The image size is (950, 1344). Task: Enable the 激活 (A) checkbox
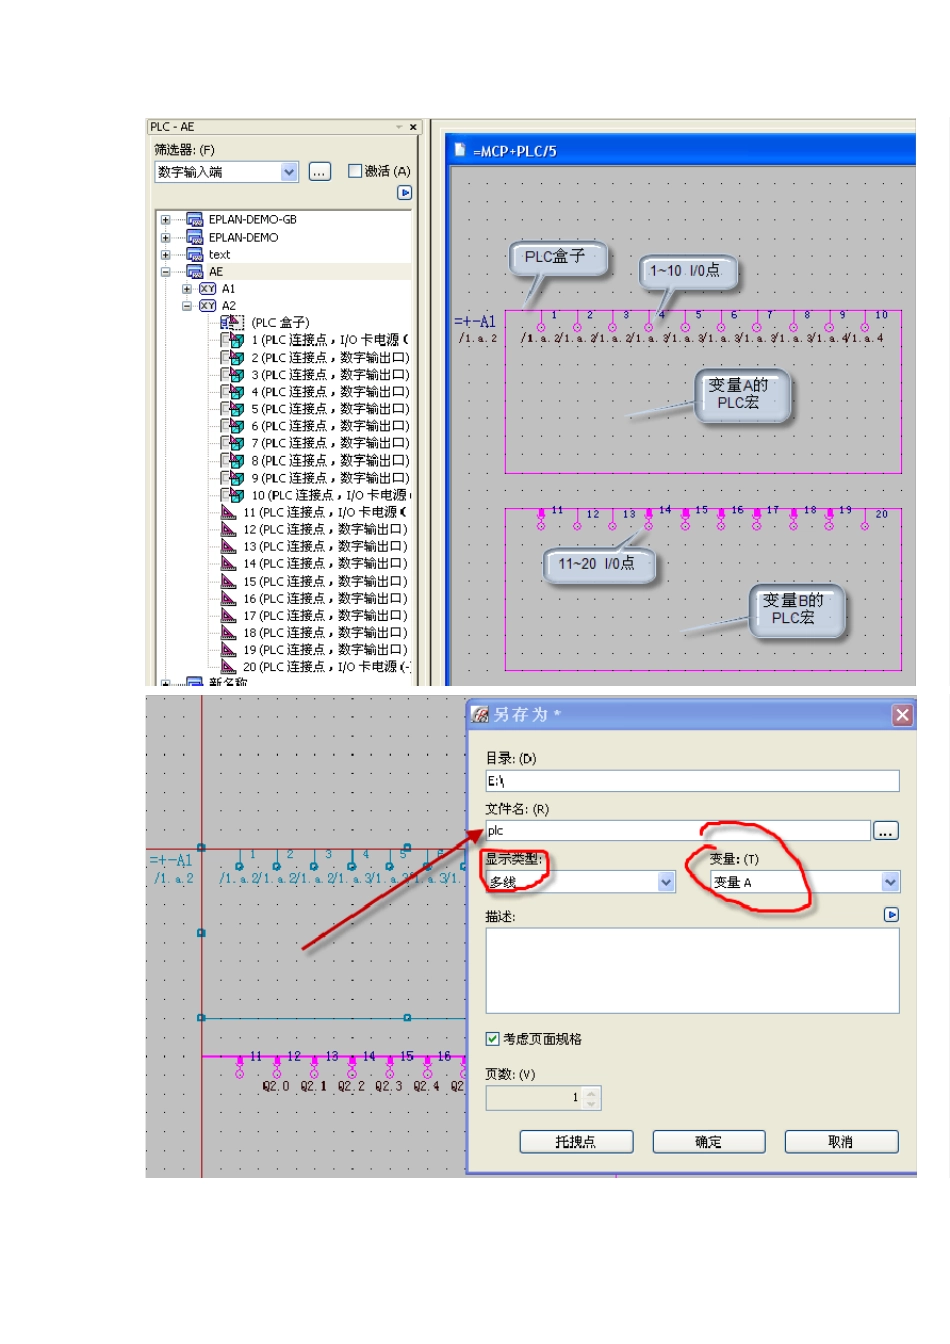pyautogui.click(x=354, y=171)
